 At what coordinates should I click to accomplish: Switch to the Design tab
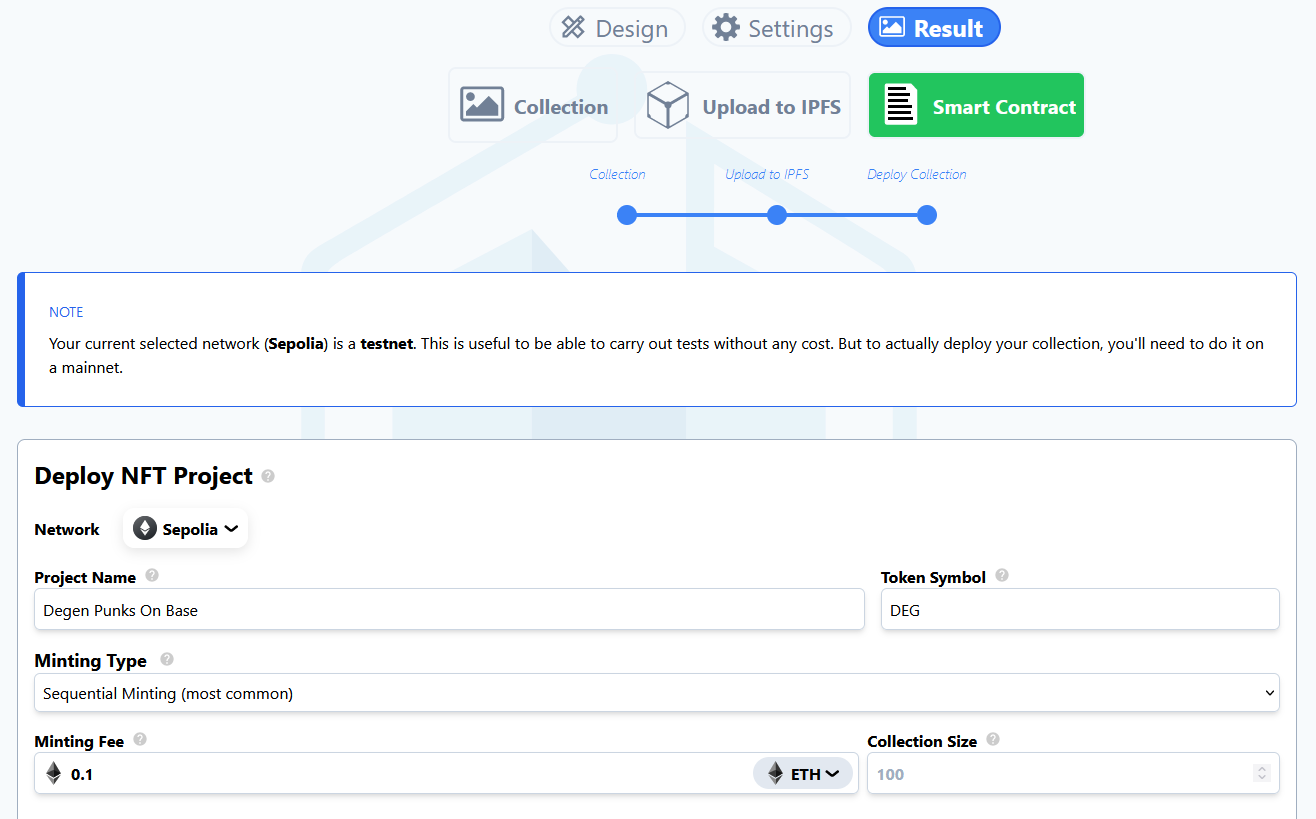click(x=617, y=28)
